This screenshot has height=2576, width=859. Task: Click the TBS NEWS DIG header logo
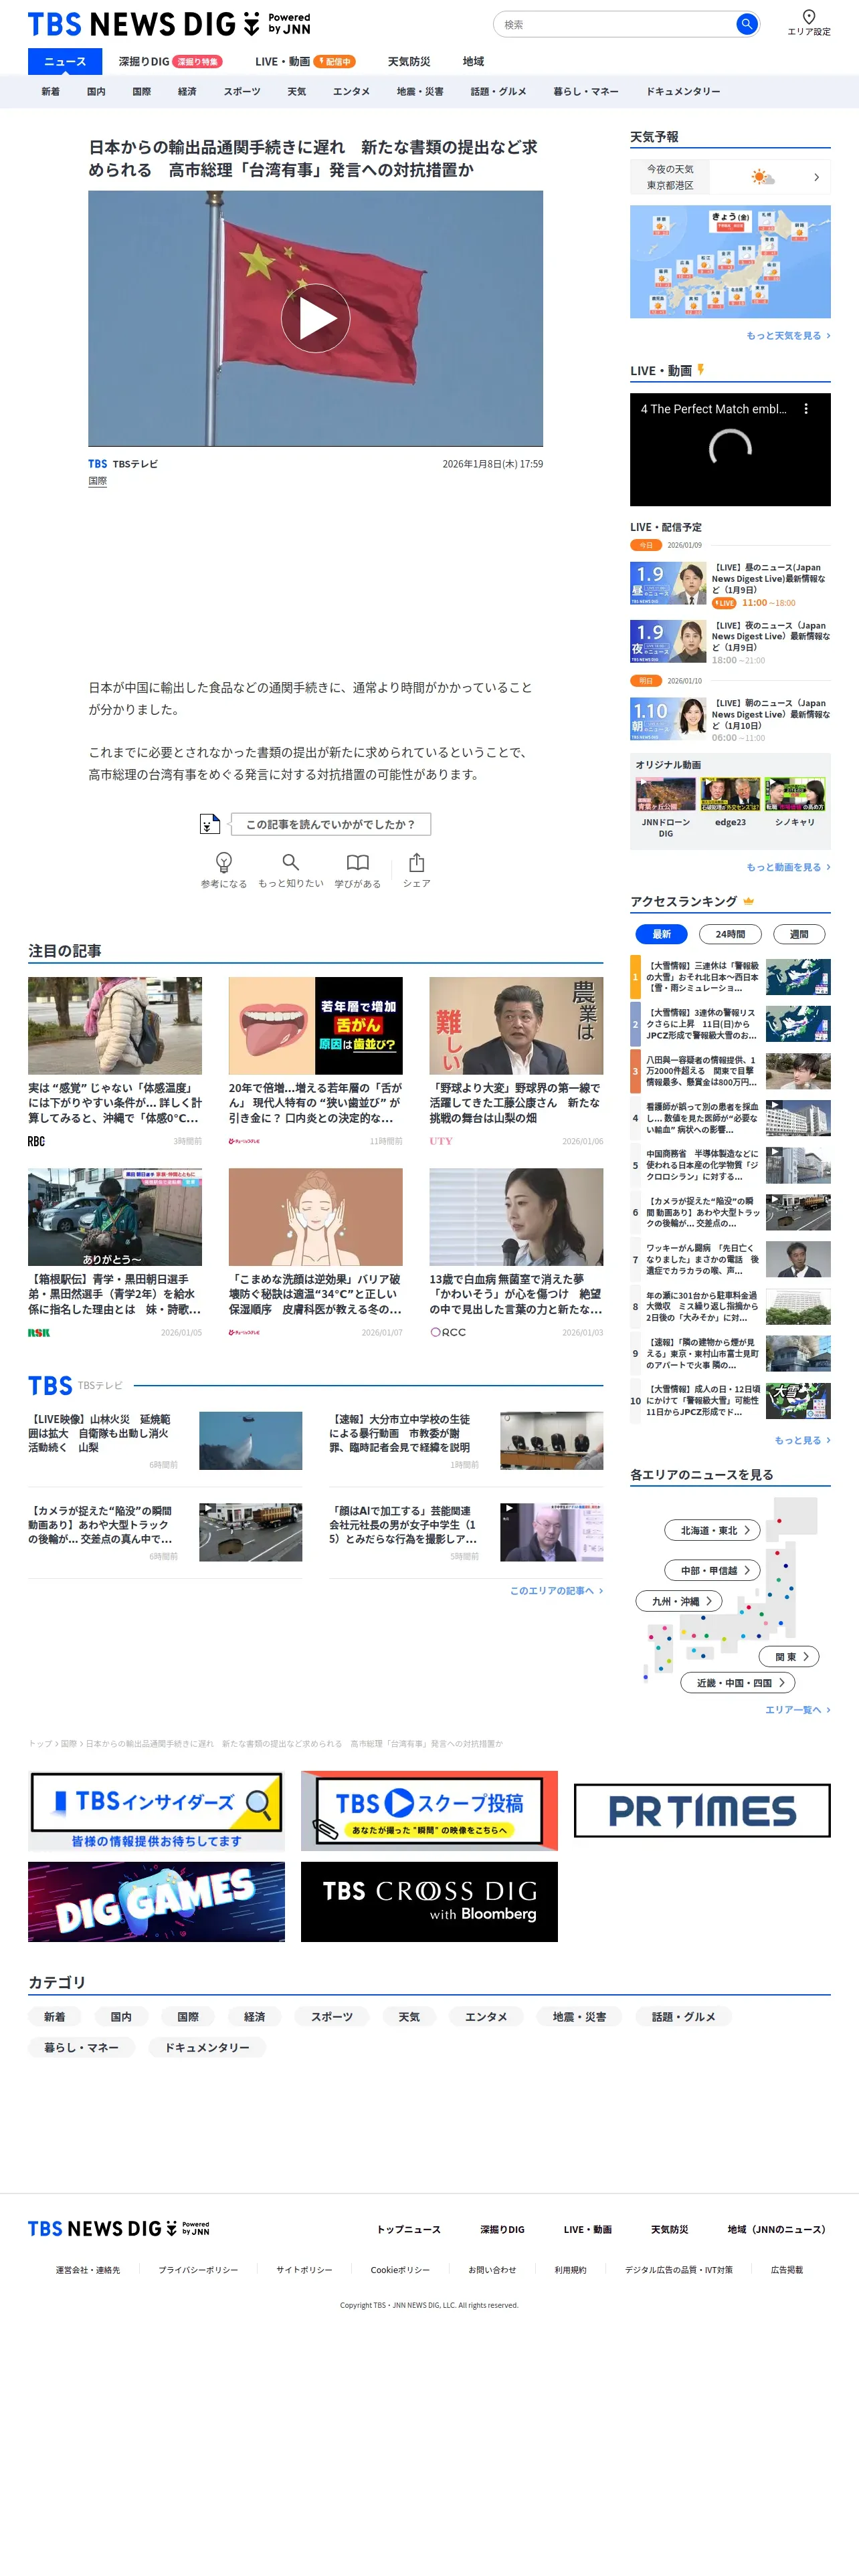169,24
